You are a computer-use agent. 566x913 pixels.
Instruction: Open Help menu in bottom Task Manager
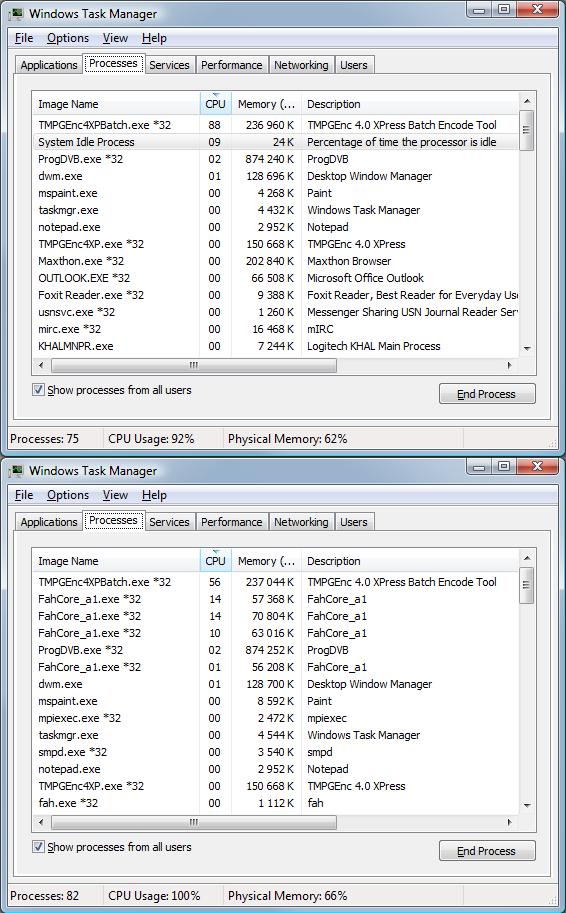(154, 495)
